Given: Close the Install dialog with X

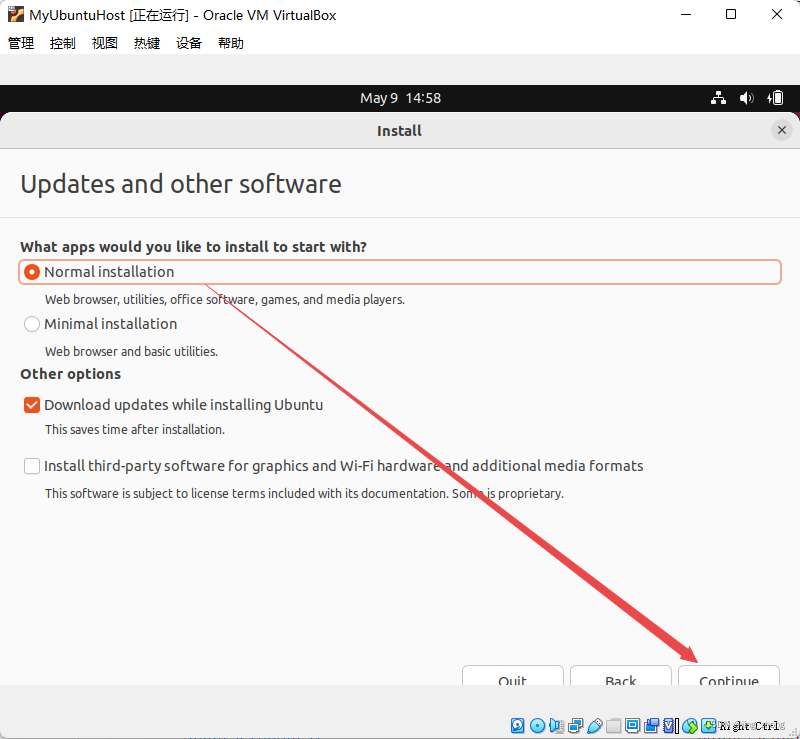Looking at the screenshot, I should coord(781,130).
